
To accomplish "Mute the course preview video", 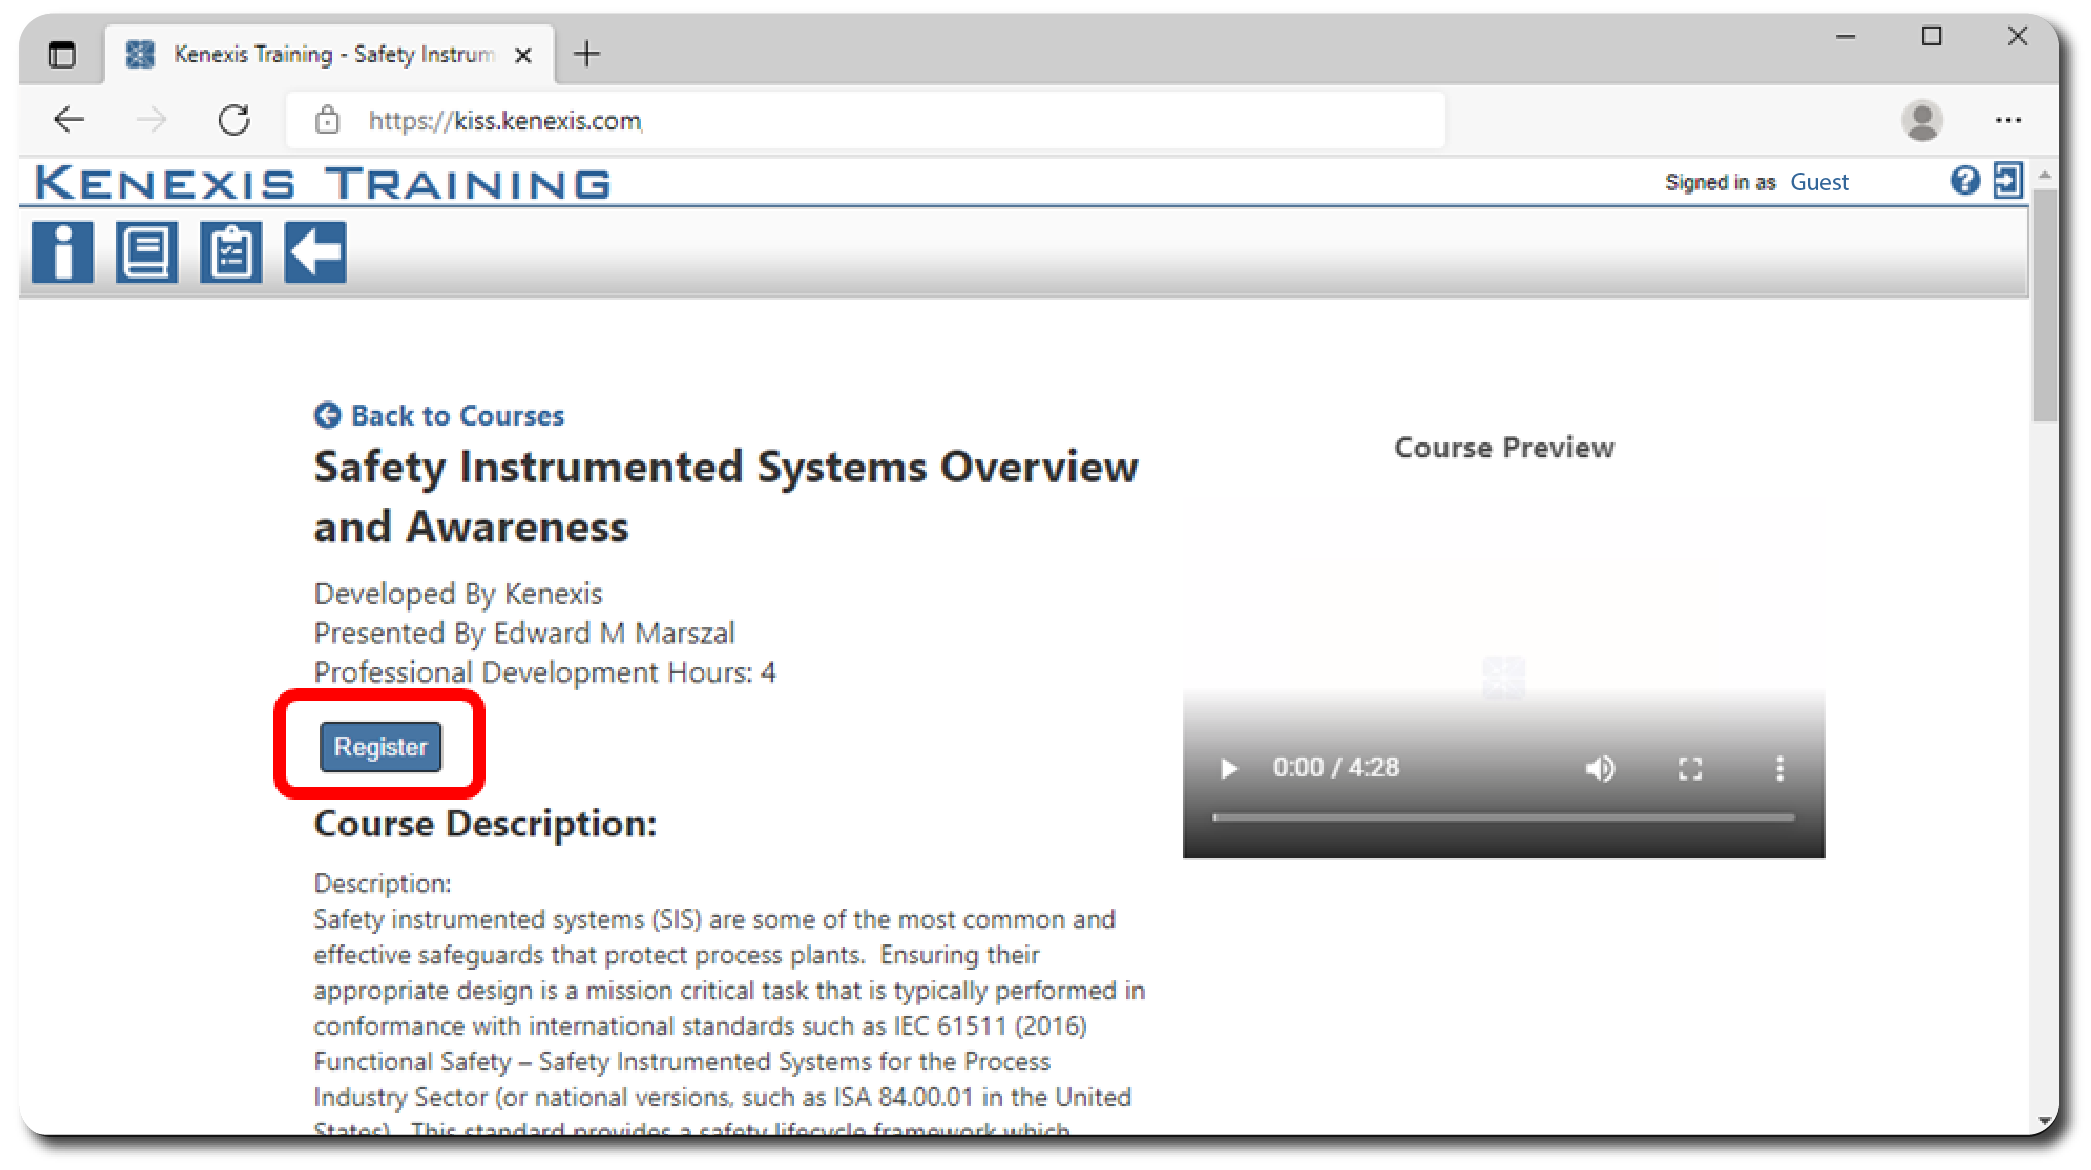I will pyautogui.click(x=1599, y=768).
